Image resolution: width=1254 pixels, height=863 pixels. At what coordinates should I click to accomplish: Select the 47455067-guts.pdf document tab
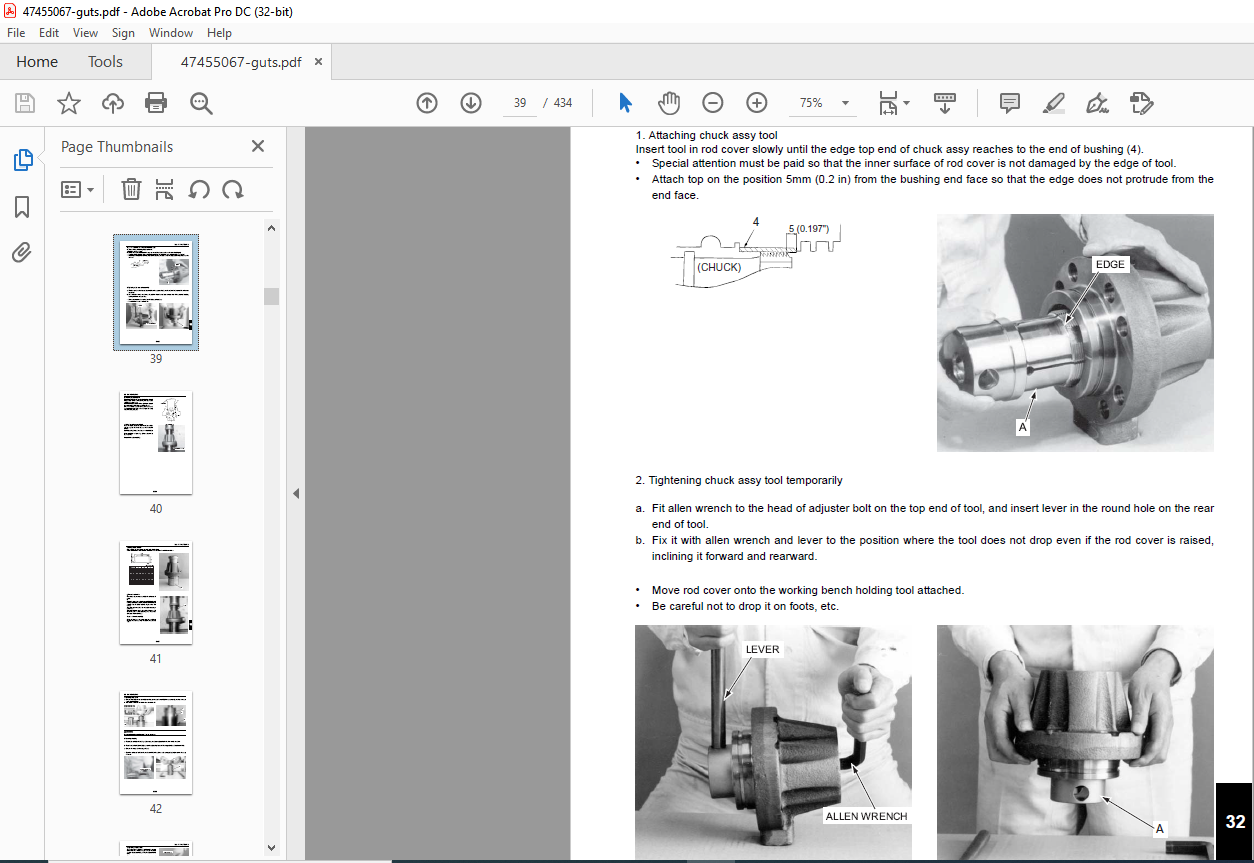241,62
